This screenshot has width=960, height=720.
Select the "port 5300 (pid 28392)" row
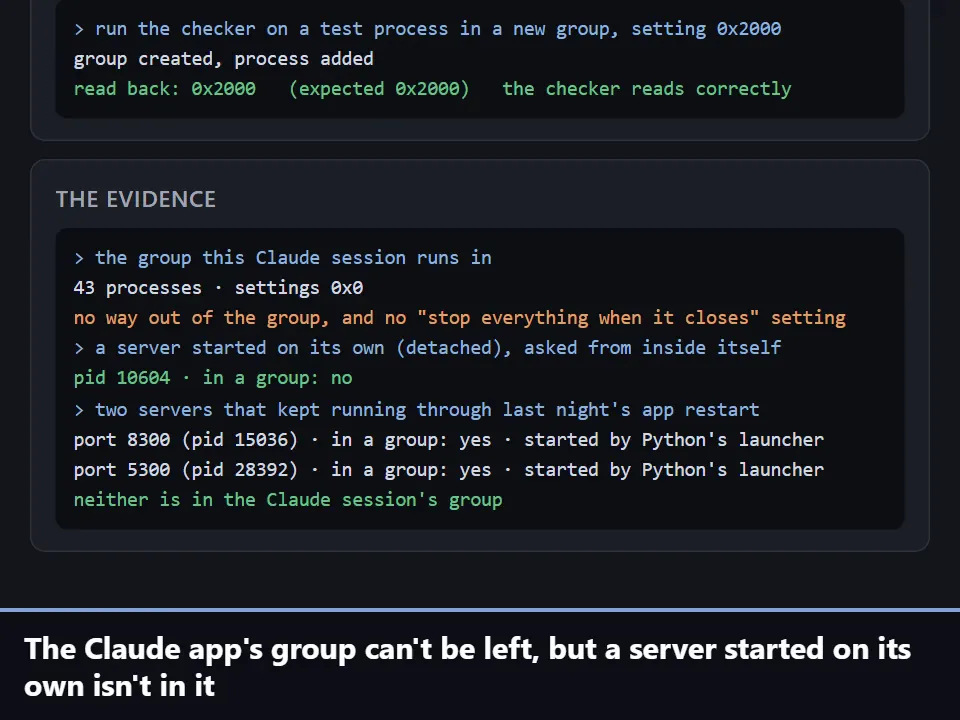[x=449, y=470]
